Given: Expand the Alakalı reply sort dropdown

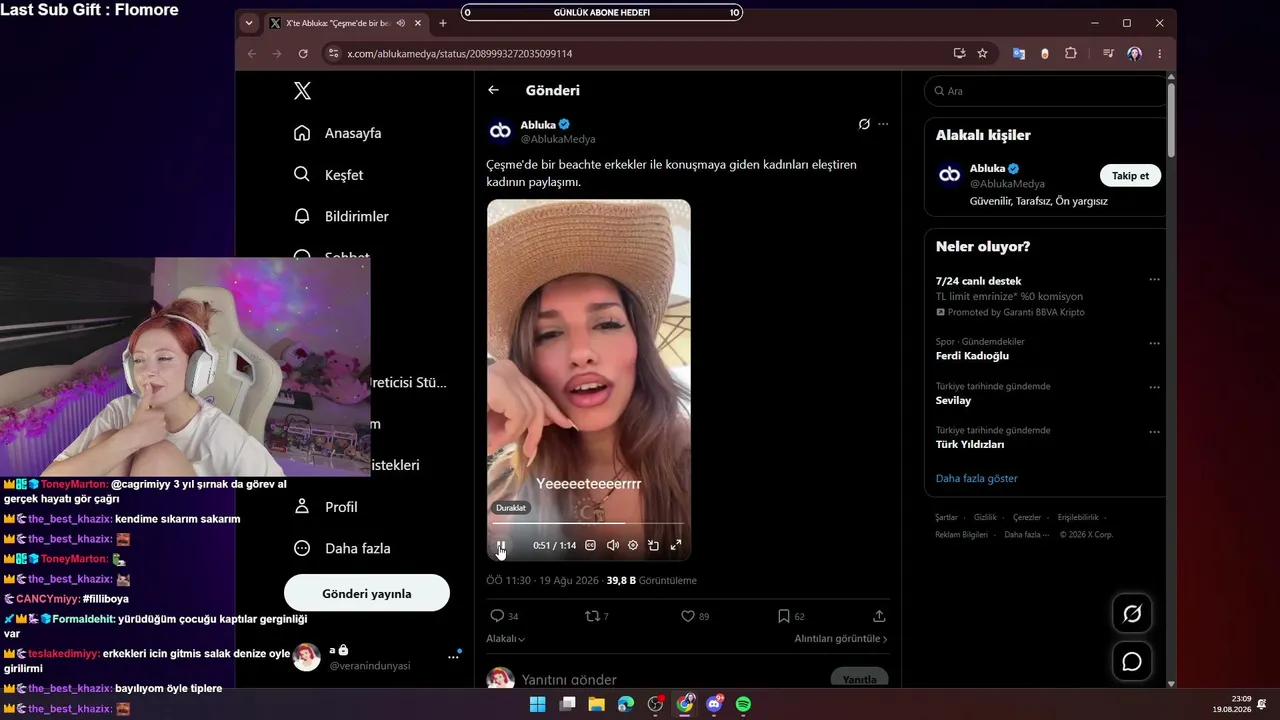Looking at the screenshot, I should 506,638.
